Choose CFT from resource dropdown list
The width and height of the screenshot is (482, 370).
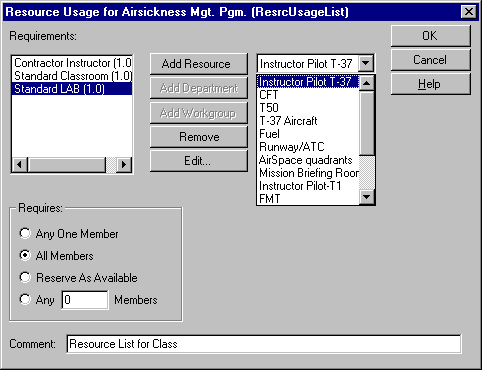tap(308, 95)
